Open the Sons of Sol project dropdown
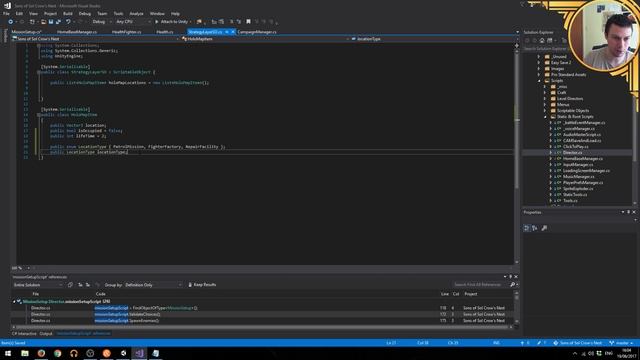The height and width of the screenshot is (360, 640). coord(96,39)
